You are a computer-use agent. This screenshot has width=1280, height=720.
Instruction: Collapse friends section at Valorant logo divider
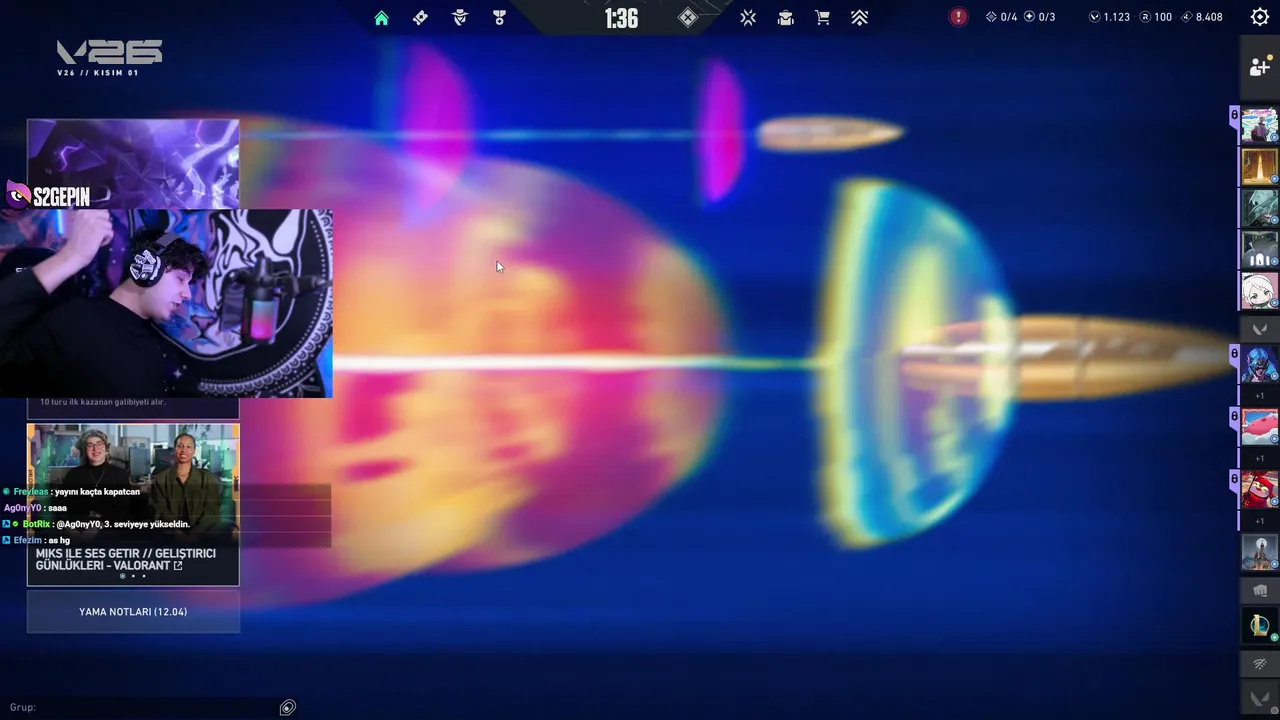[1259, 328]
